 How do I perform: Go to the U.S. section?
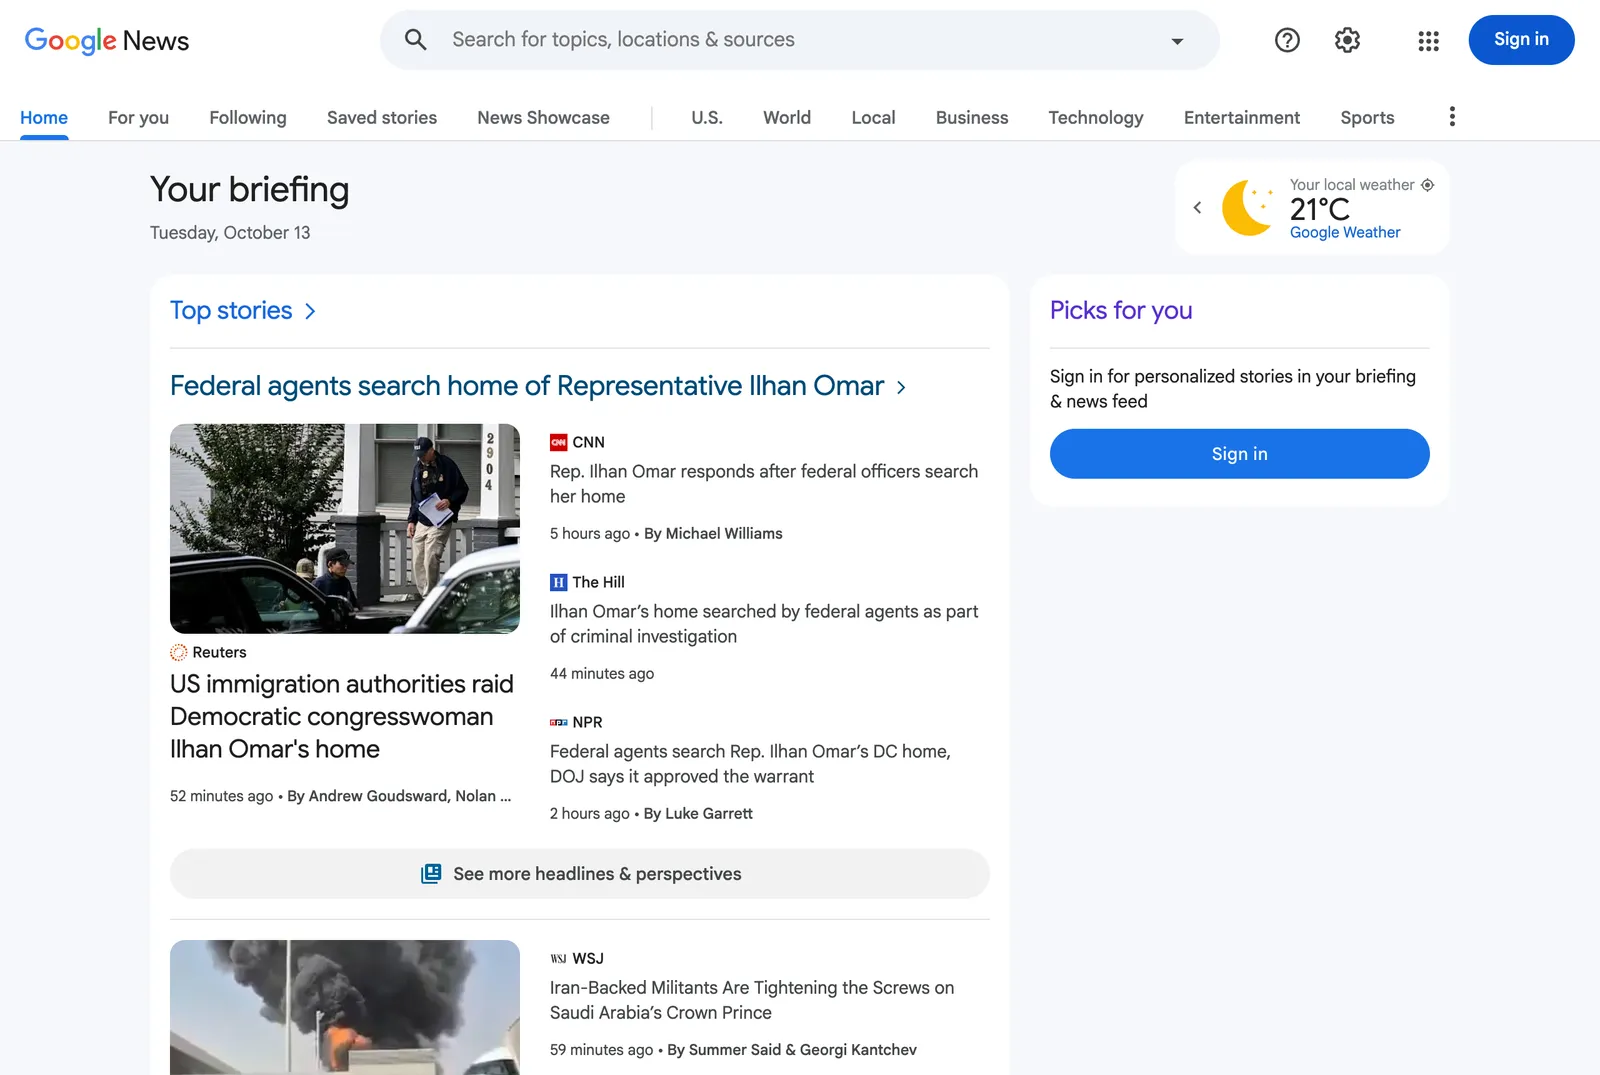[707, 118]
